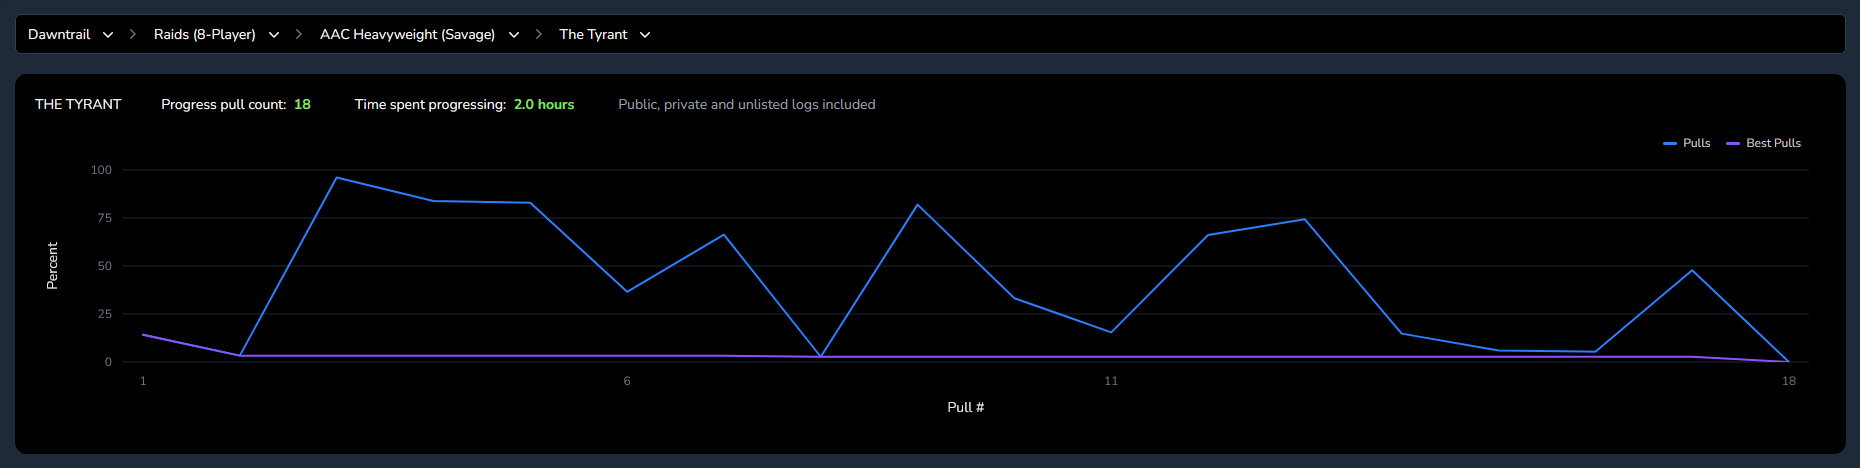1860x468 pixels.
Task: Expand The Tyrant boss dropdown
Action: (605, 34)
